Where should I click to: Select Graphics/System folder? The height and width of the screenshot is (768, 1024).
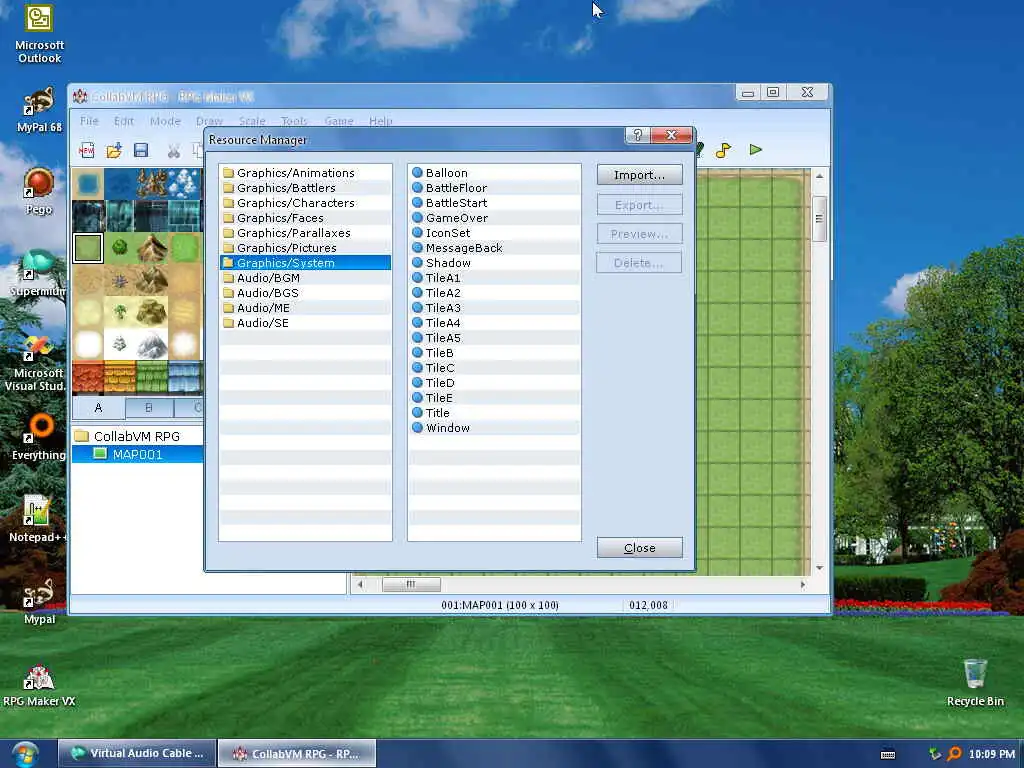pyautogui.click(x=305, y=263)
